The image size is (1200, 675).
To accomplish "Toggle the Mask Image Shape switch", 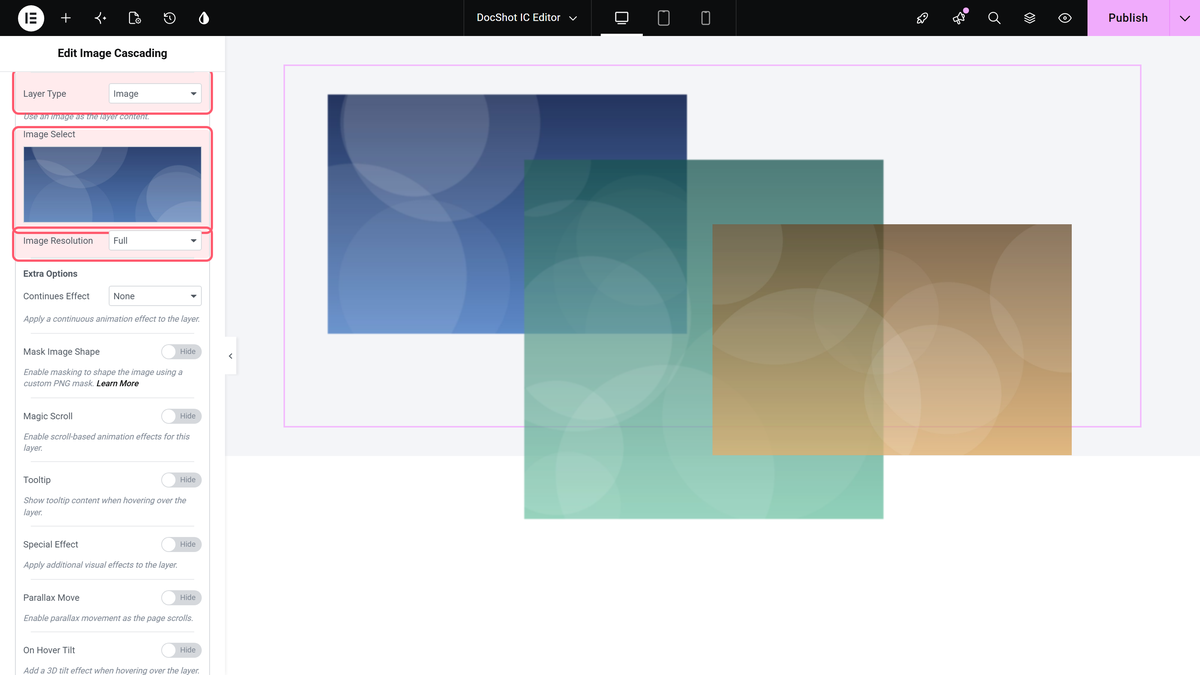I will [181, 352].
